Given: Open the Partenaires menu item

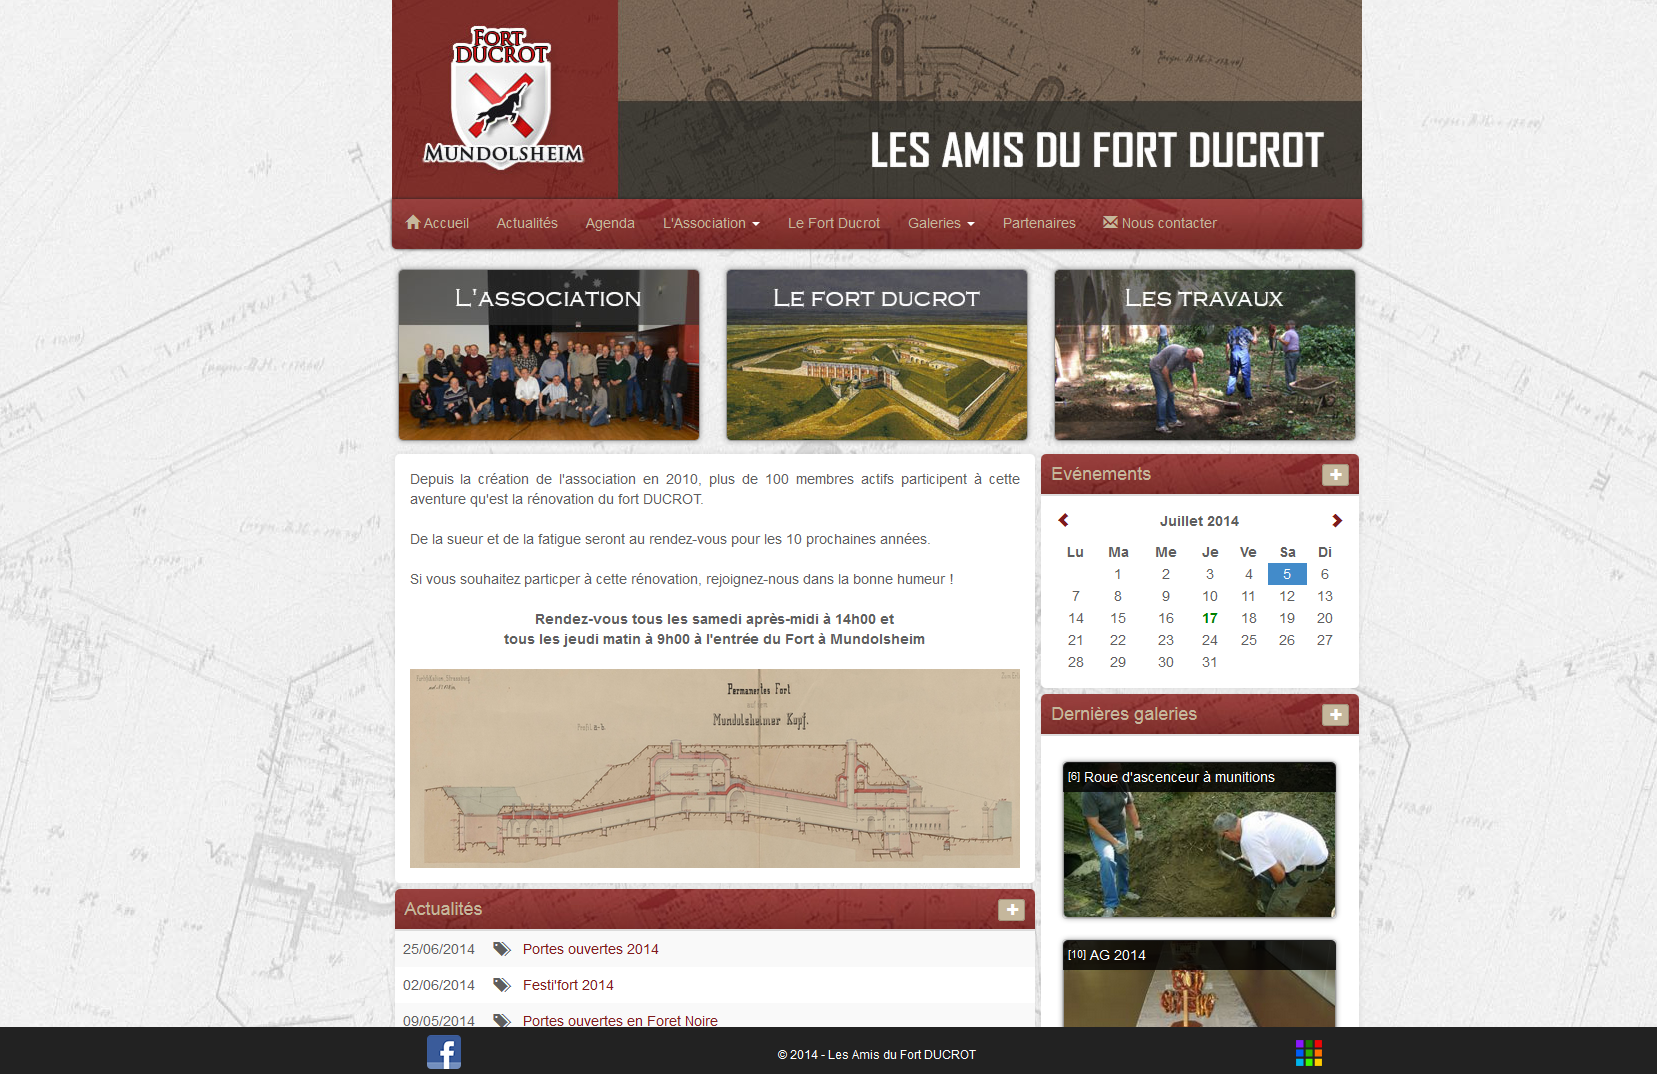Looking at the screenshot, I should 1039,223.
